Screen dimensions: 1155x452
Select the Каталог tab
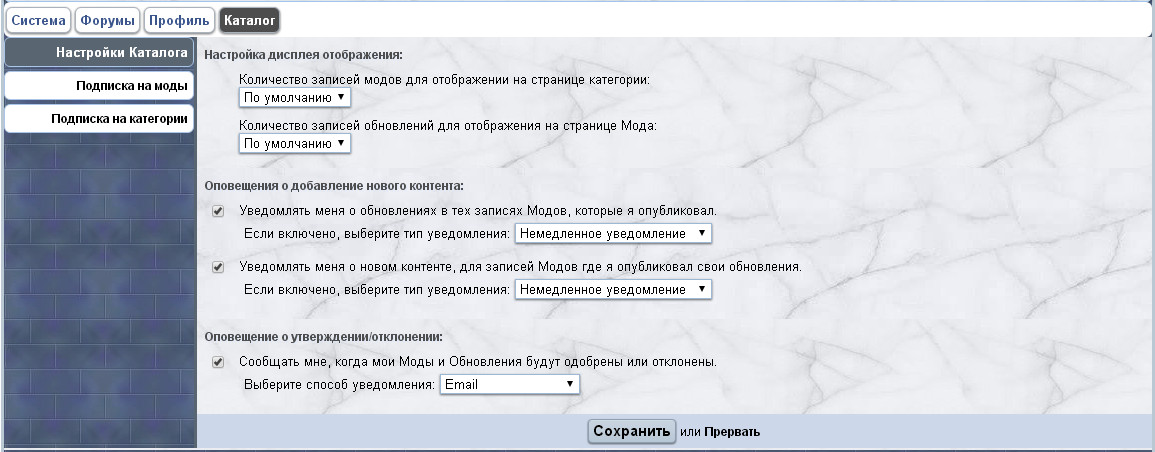249,21
